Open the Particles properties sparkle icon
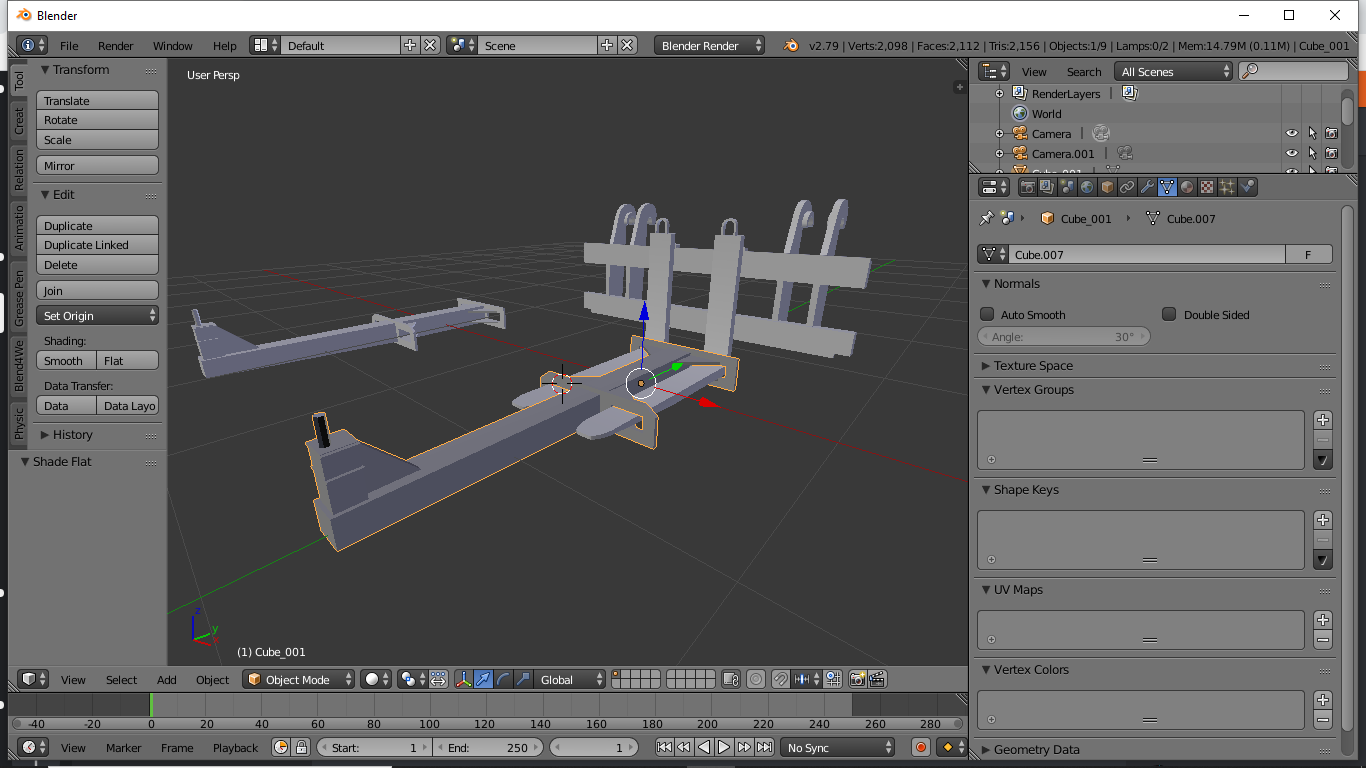The width and height of the screenshot is (1366, 768). pyautogui.click(x=1227, y=187)
